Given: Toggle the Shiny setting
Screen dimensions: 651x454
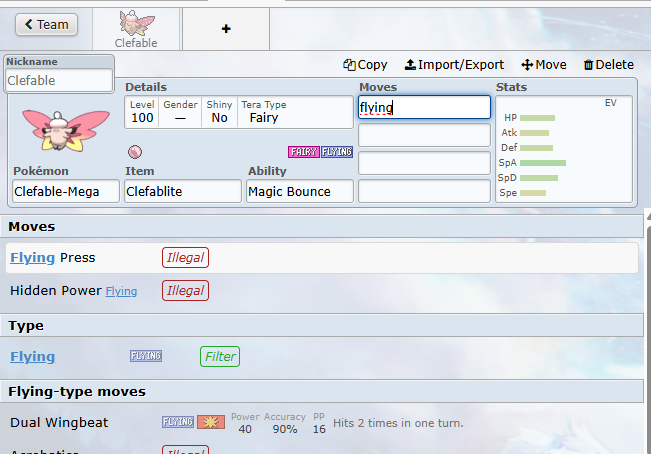Looking at the screenshot, I should coord(219,112).
